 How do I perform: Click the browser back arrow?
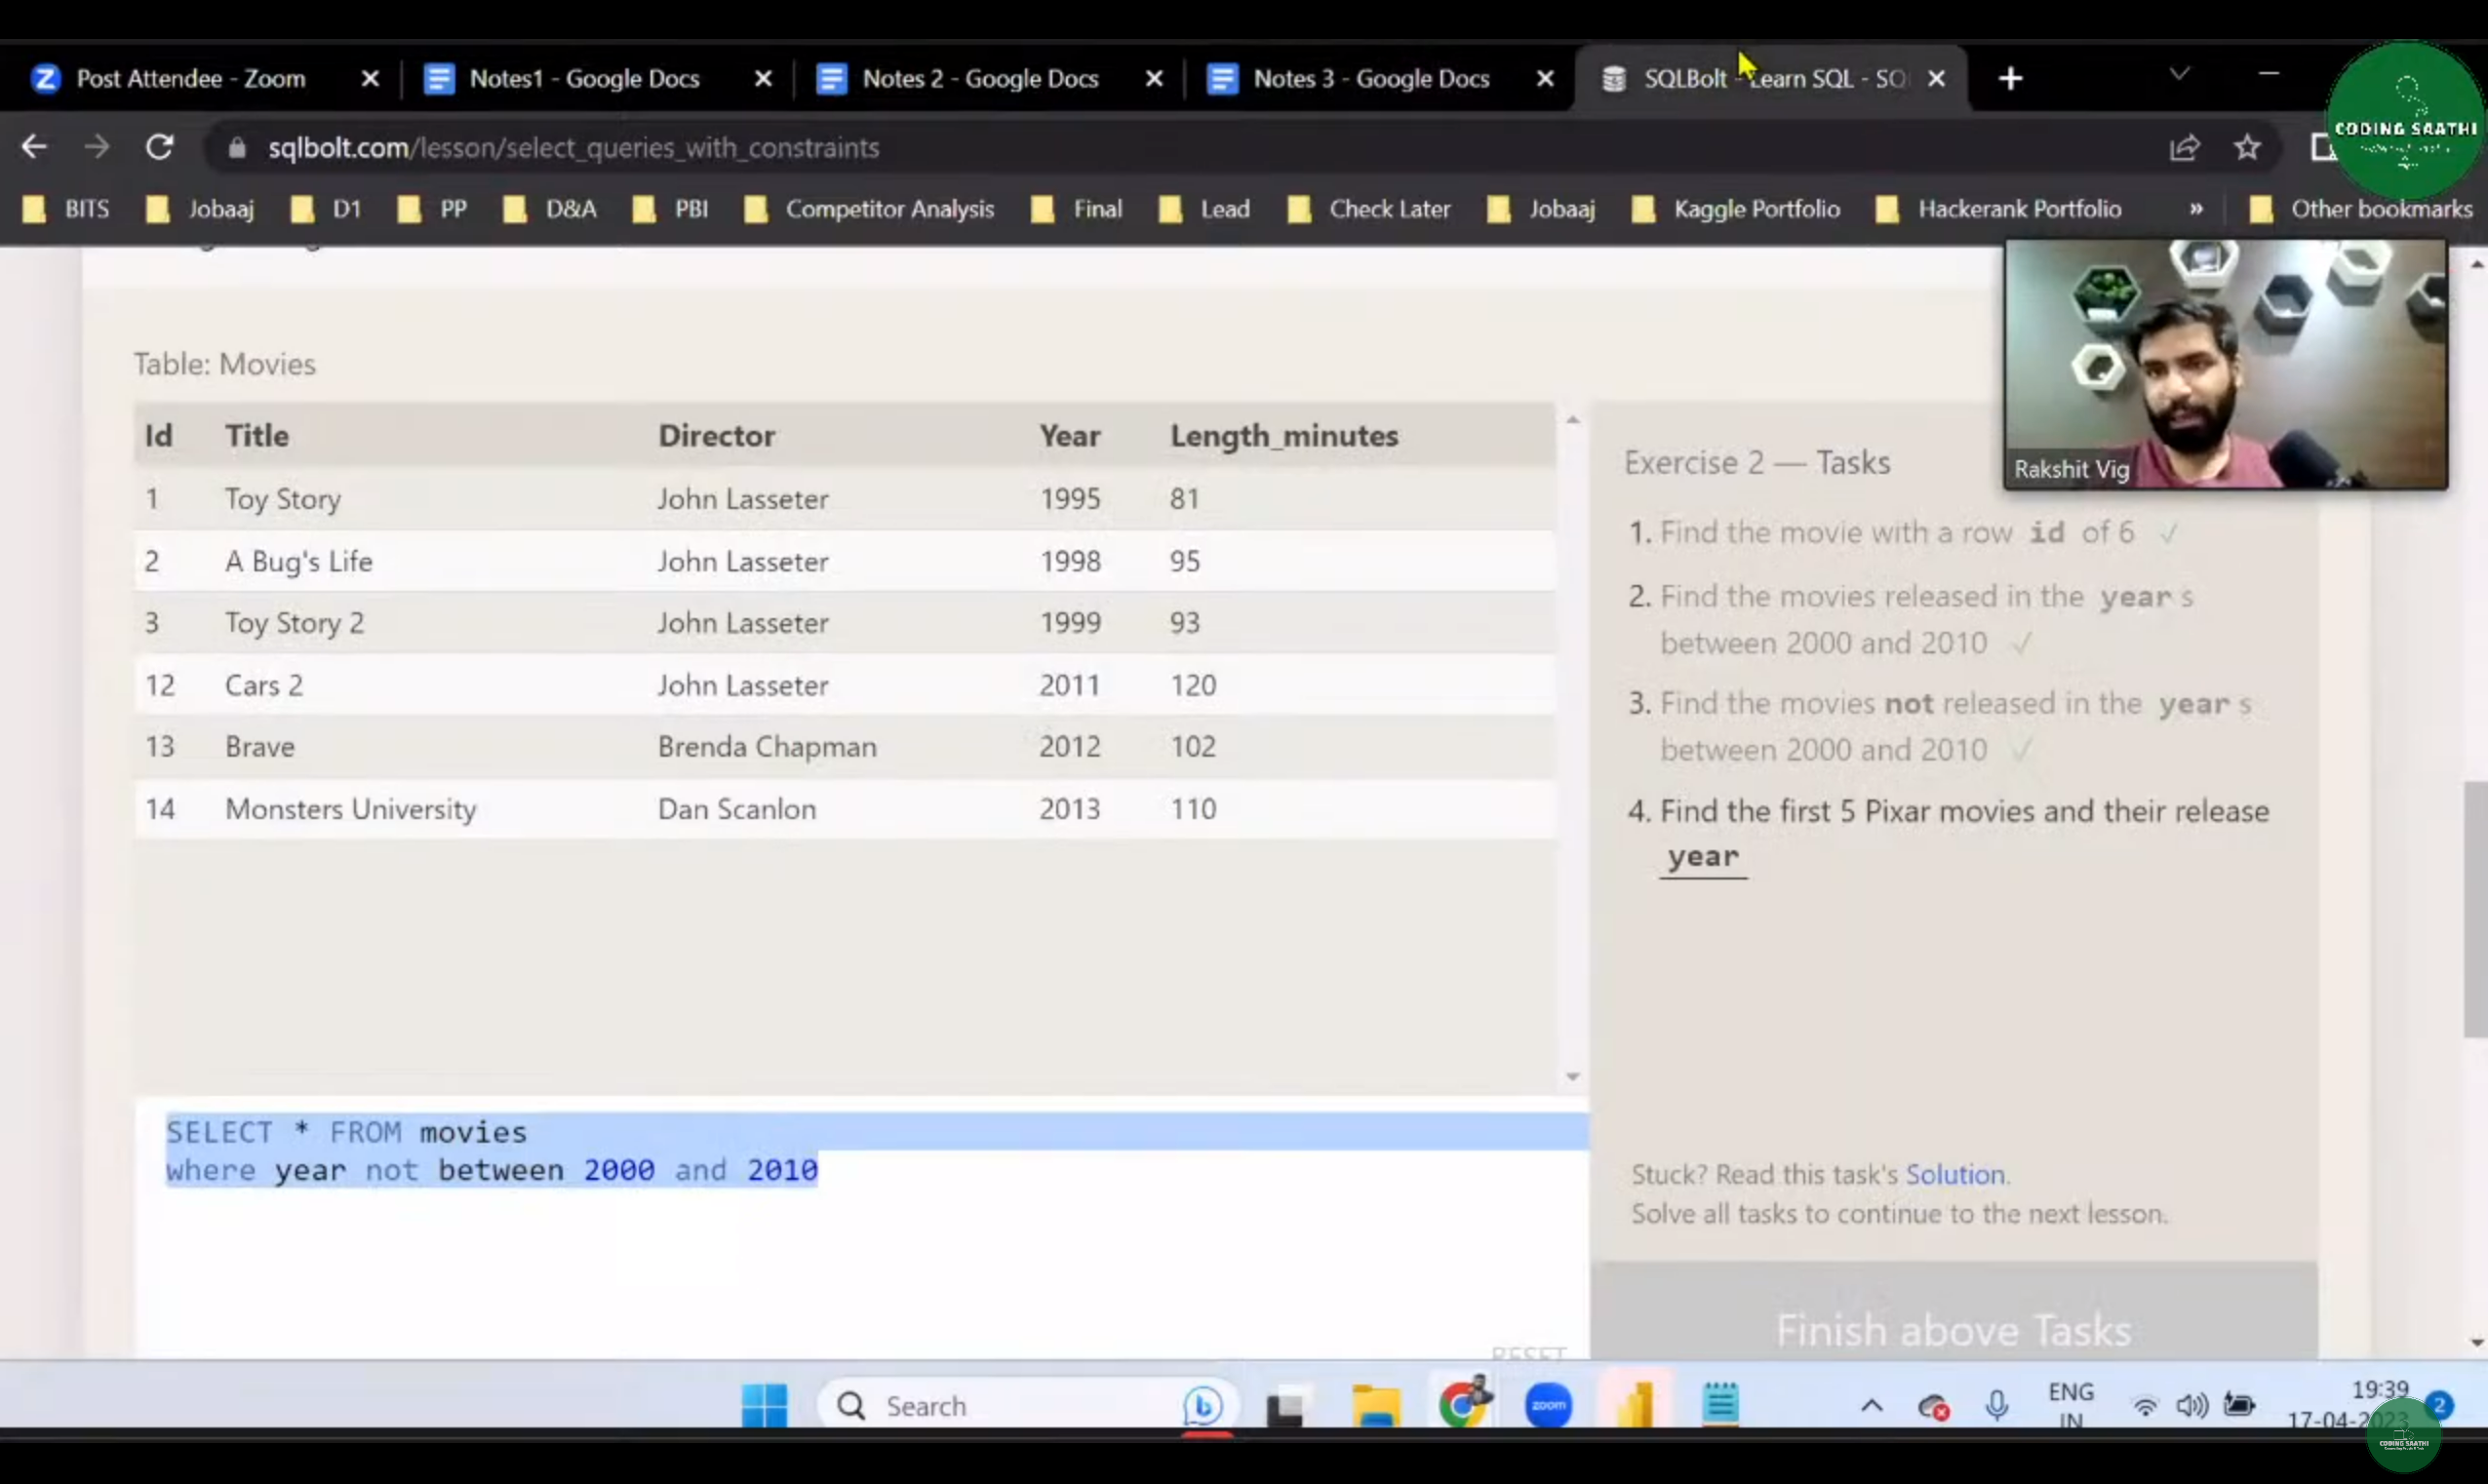(34, 148)
